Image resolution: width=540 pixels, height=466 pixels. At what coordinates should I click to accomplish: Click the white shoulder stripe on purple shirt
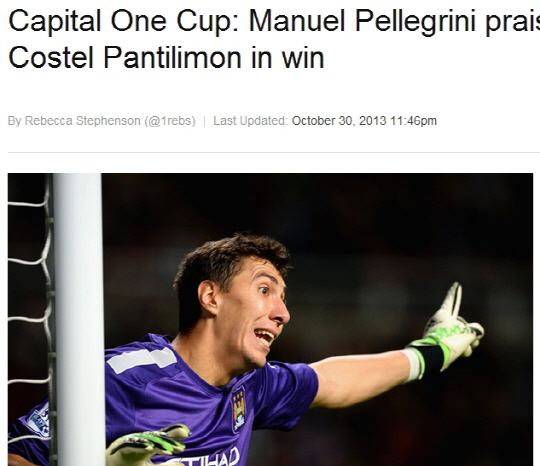click(141, 360)
